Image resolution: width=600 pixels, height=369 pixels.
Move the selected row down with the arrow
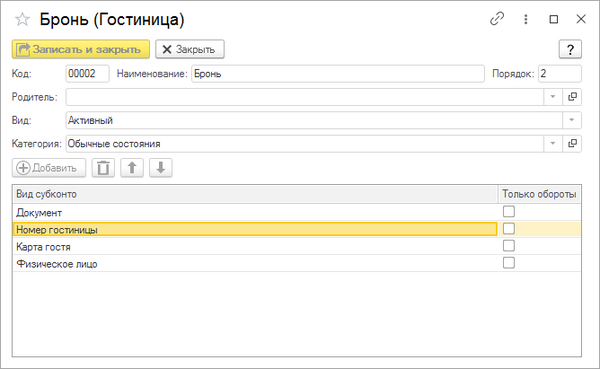(x=161, y=168)
